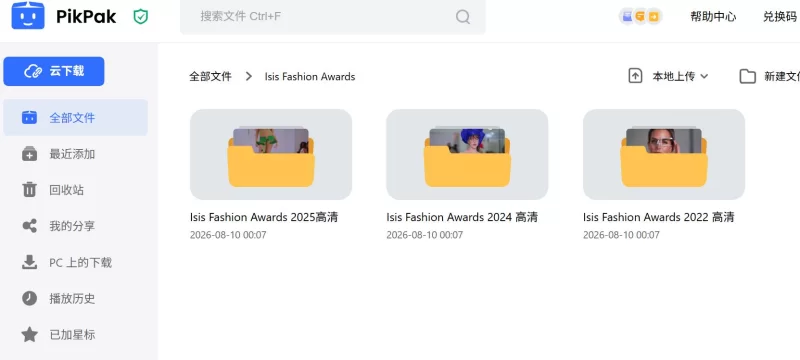800x360 pixels.
Task: Click the breadcrumb chevron separator
Action: [x=248, y=76]
